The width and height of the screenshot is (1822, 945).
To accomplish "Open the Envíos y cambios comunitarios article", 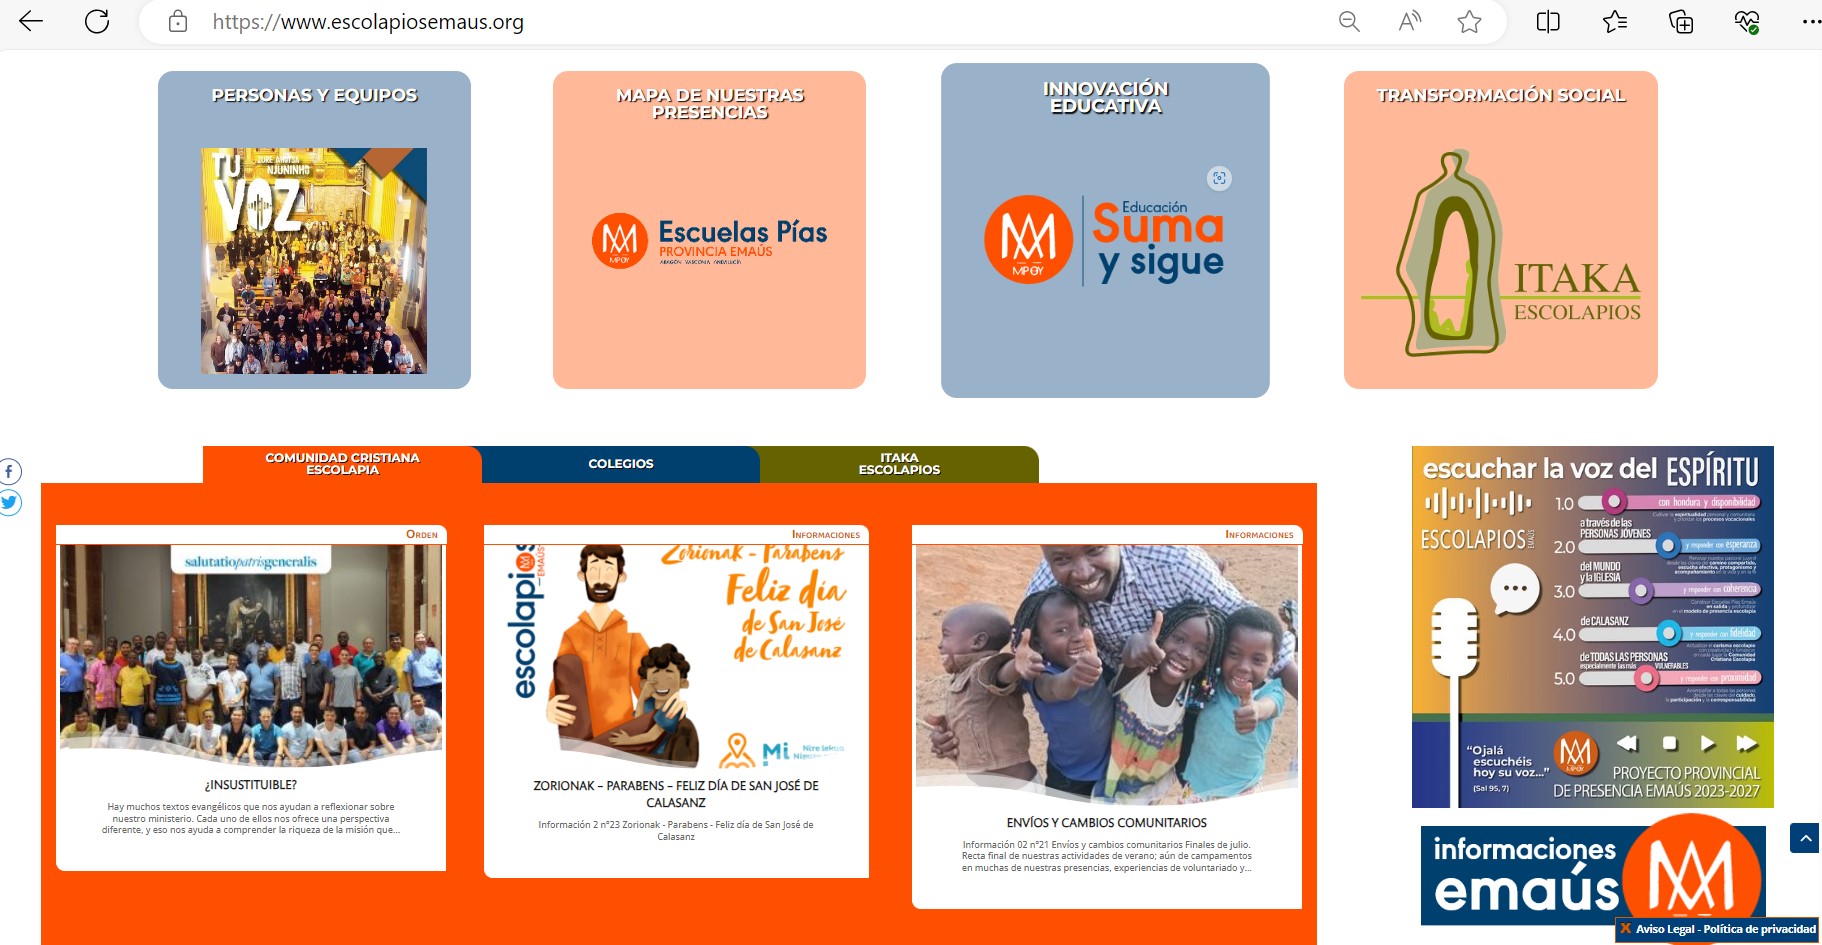I will [1107, 823].
